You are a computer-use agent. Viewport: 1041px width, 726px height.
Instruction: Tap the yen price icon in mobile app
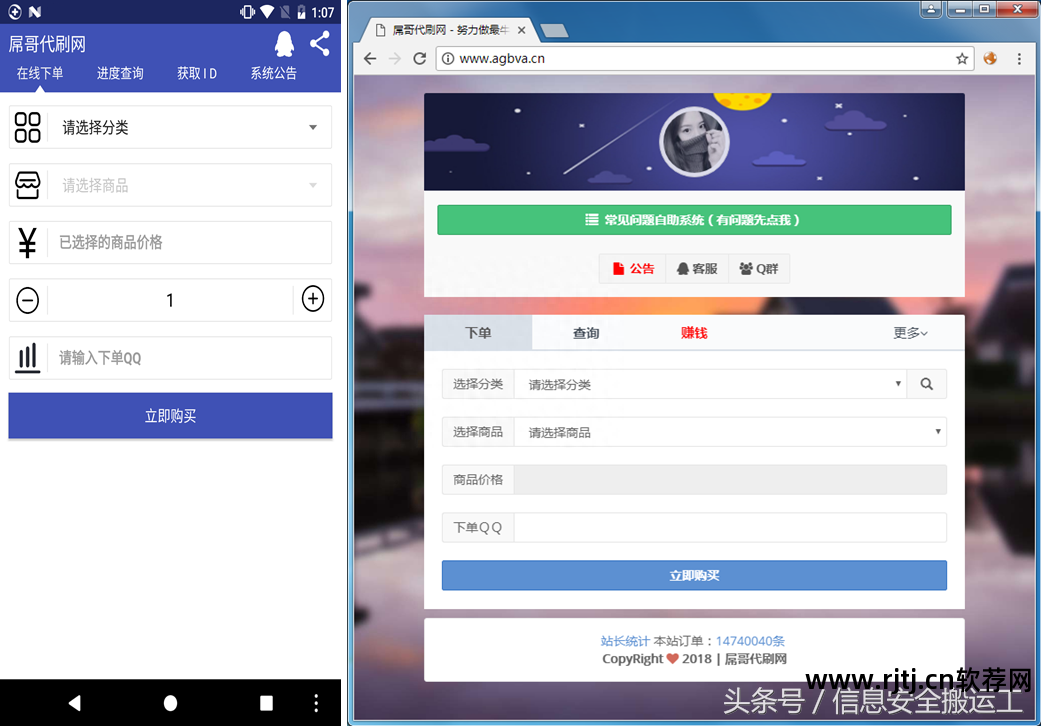[x=27, y=242]
